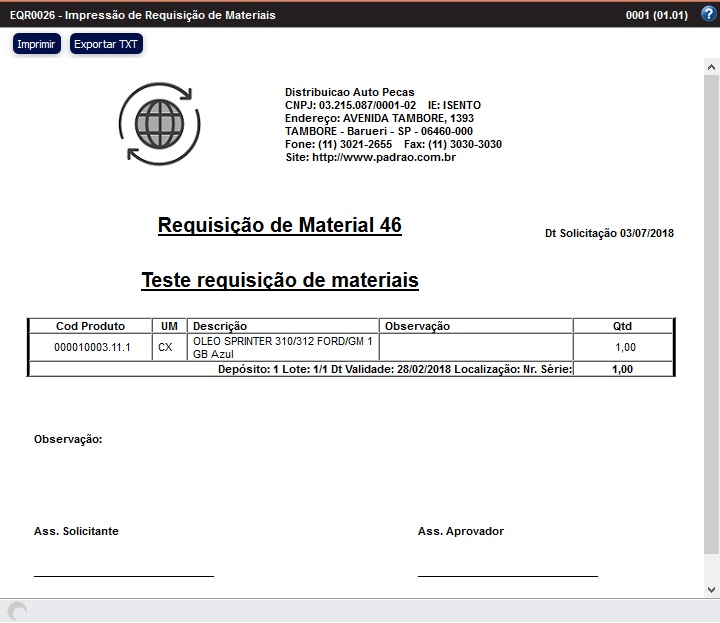Click the Dt Solicitação 03/07/2018 text
The height and width of the screenshot is (623, 720).
tap(609, 233)
